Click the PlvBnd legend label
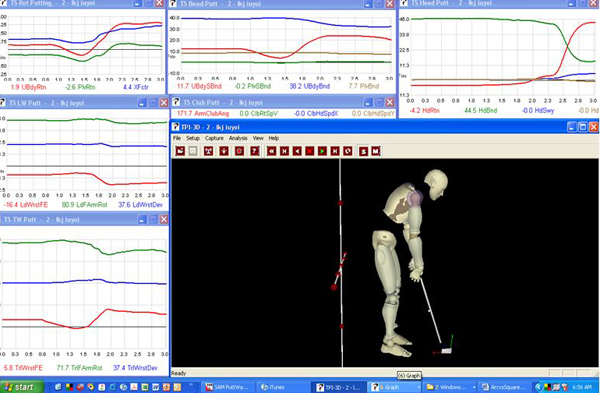Screen dimensions: 600x393 pos(364,86)
